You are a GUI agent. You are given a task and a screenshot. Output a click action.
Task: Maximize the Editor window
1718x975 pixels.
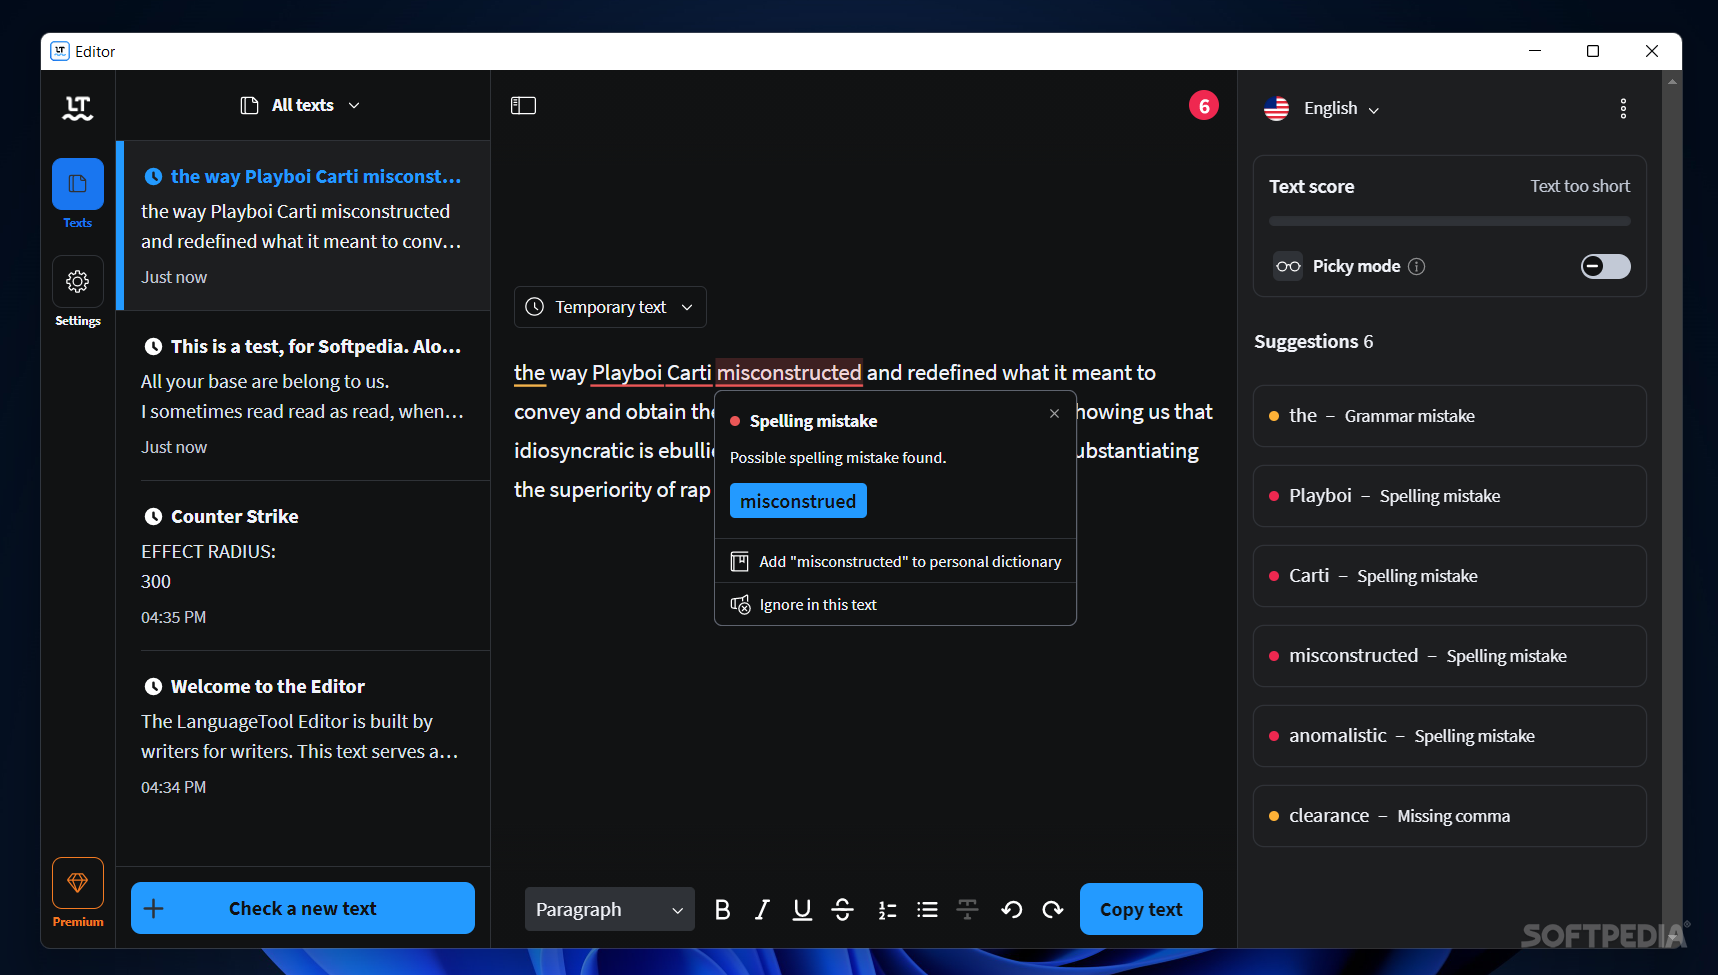[1593, 51]
